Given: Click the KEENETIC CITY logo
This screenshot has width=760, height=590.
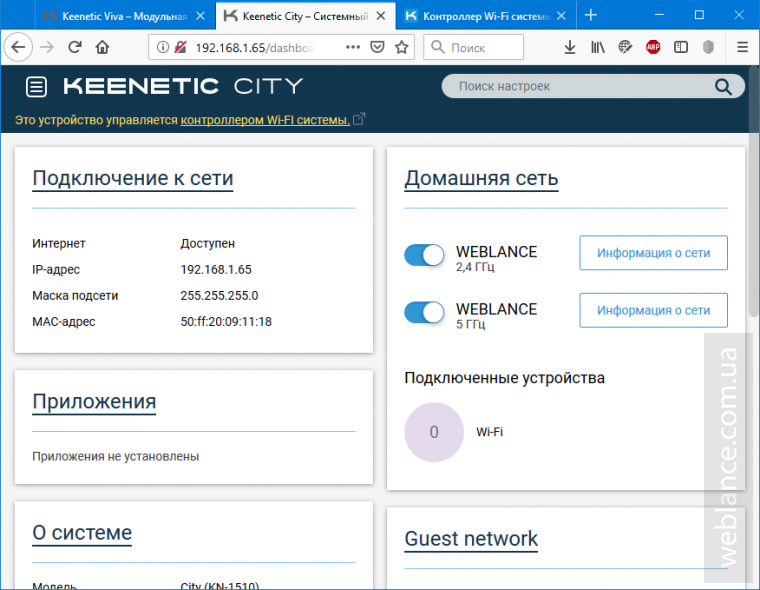Looking at the screenshot, I should [183, 86].
